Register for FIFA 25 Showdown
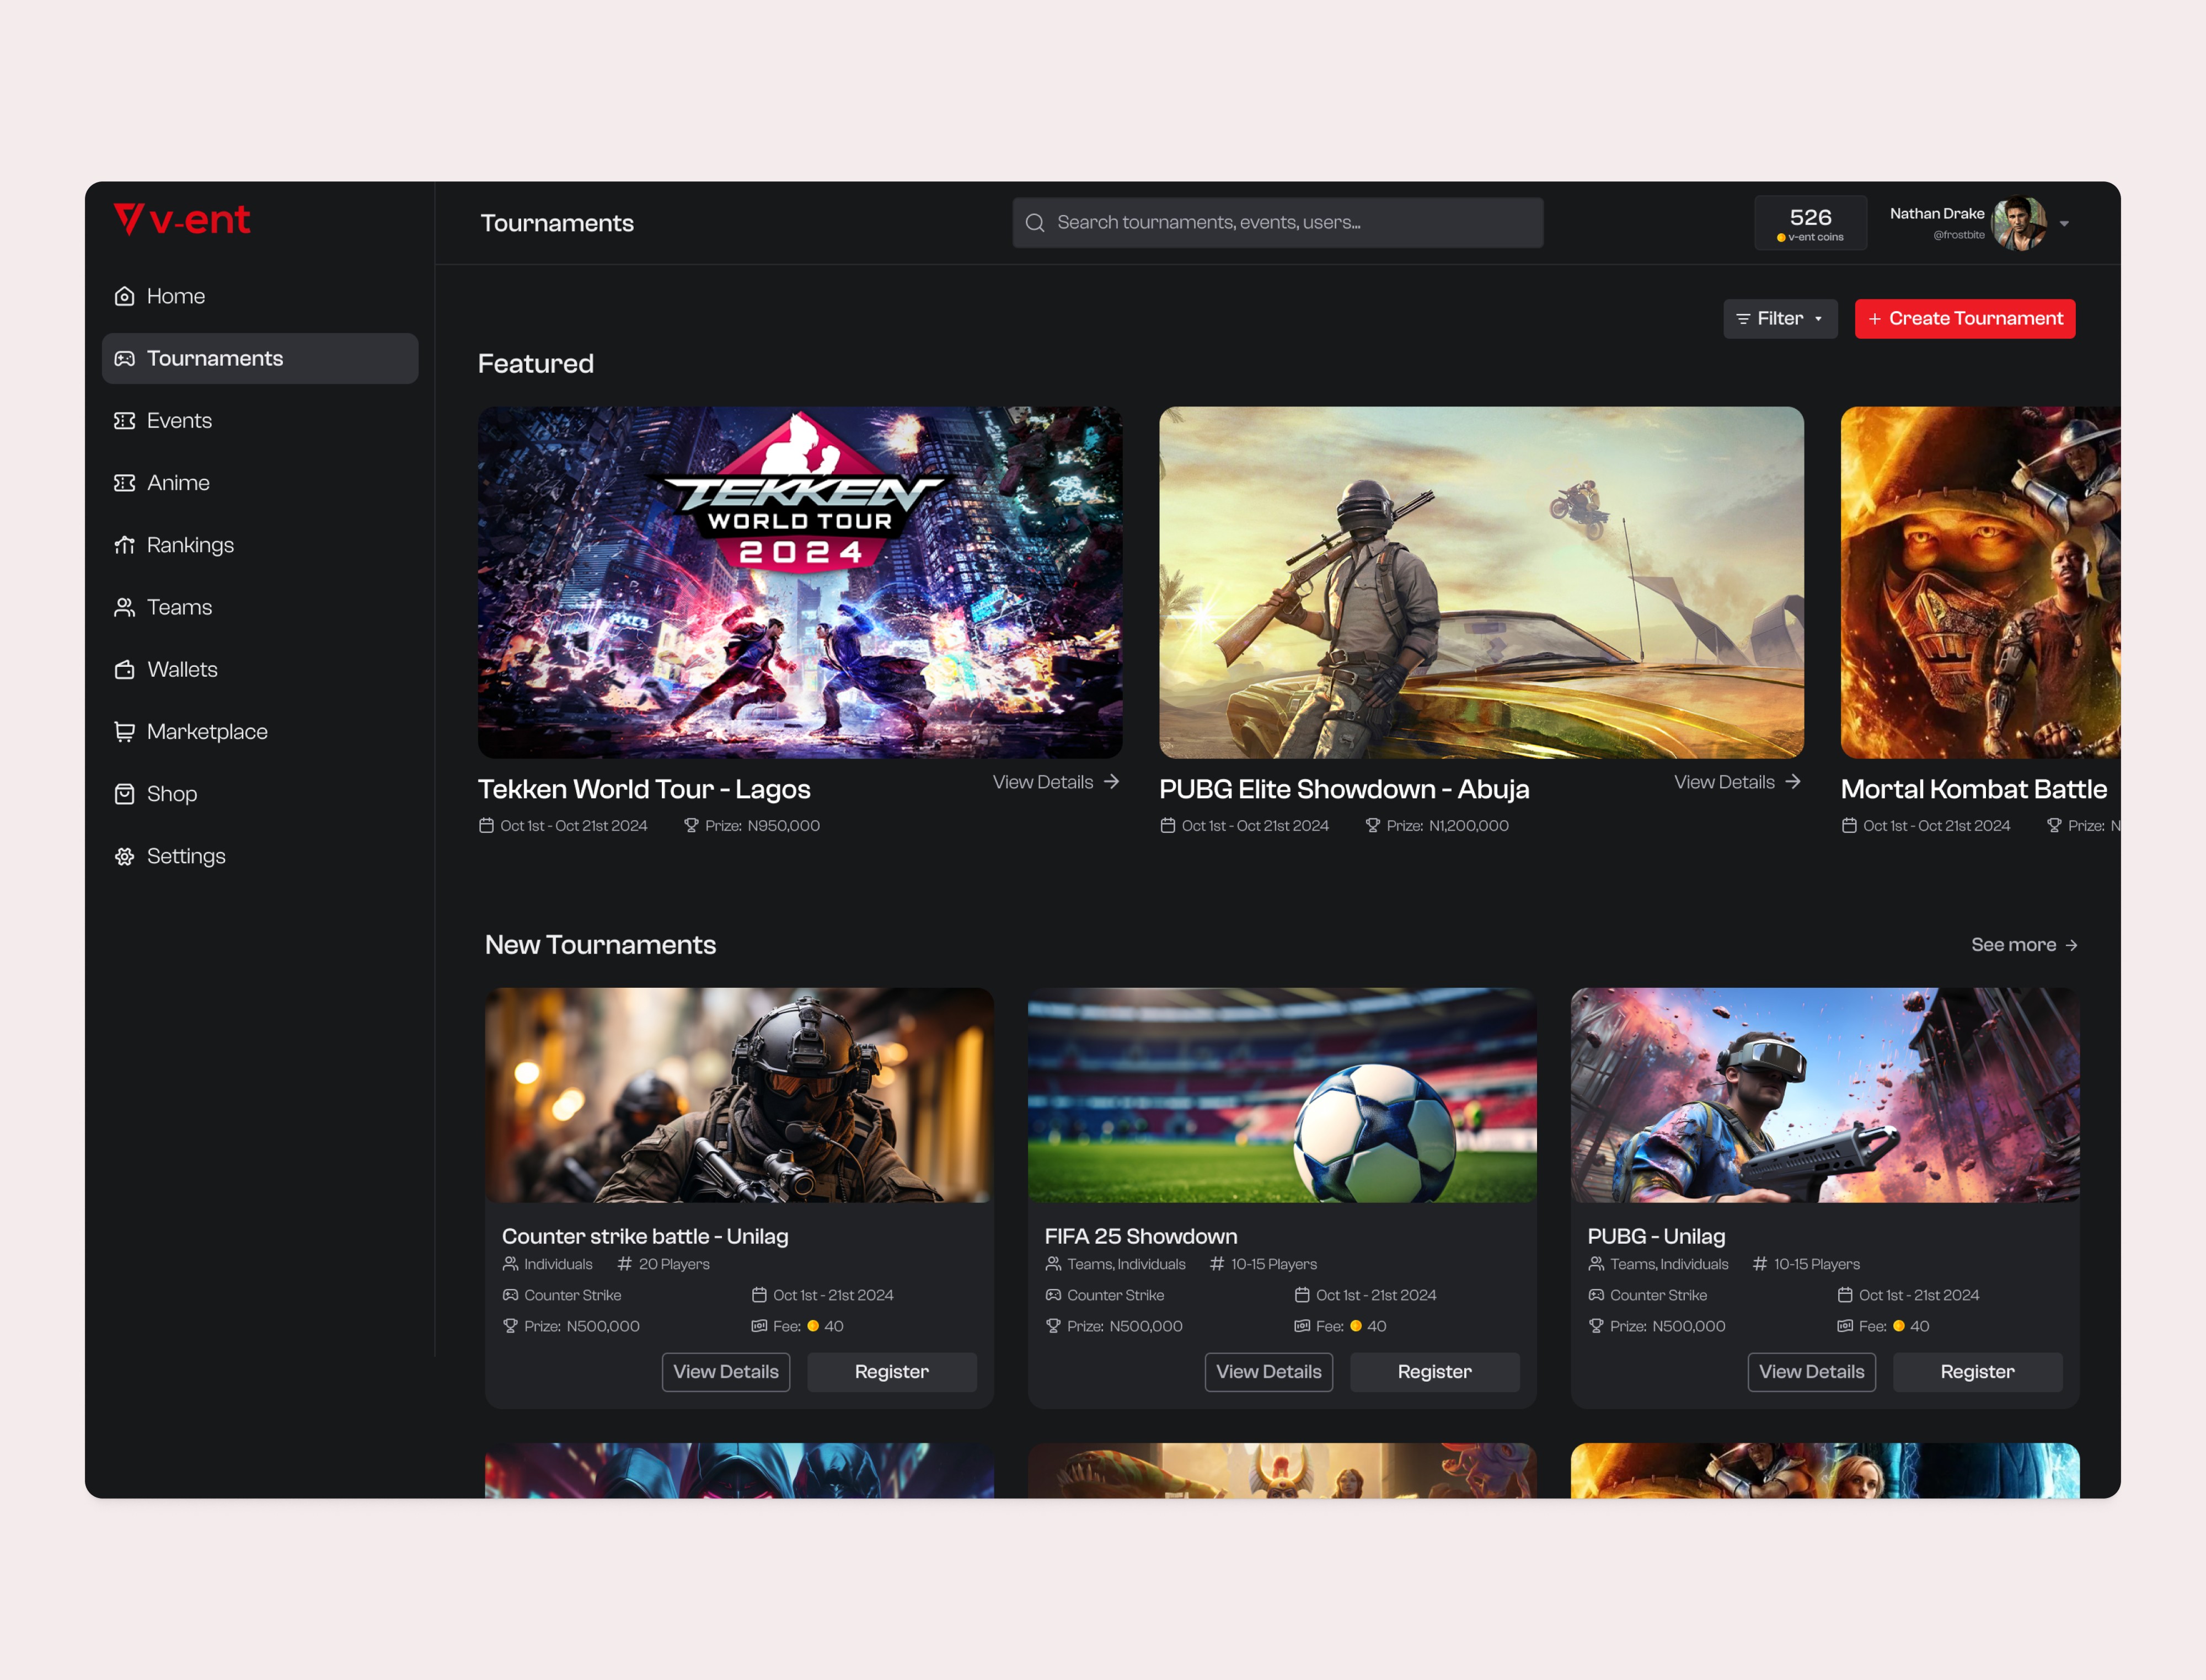This screenshot has height=1680, width=2206. pos(1434,1371)
